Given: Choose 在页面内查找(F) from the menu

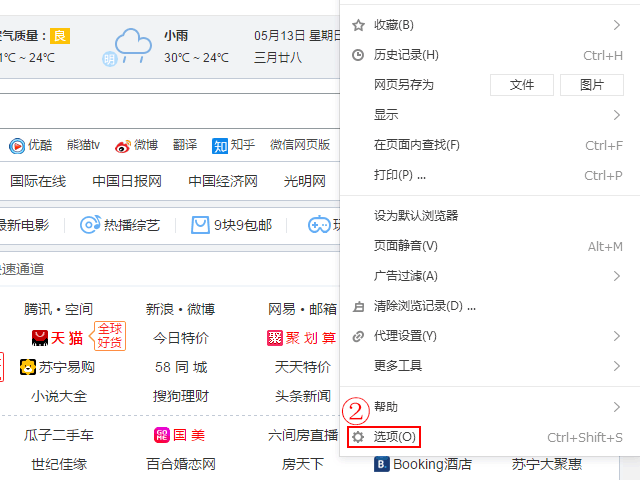Looking at the screenshot, I should click(490, 145).
